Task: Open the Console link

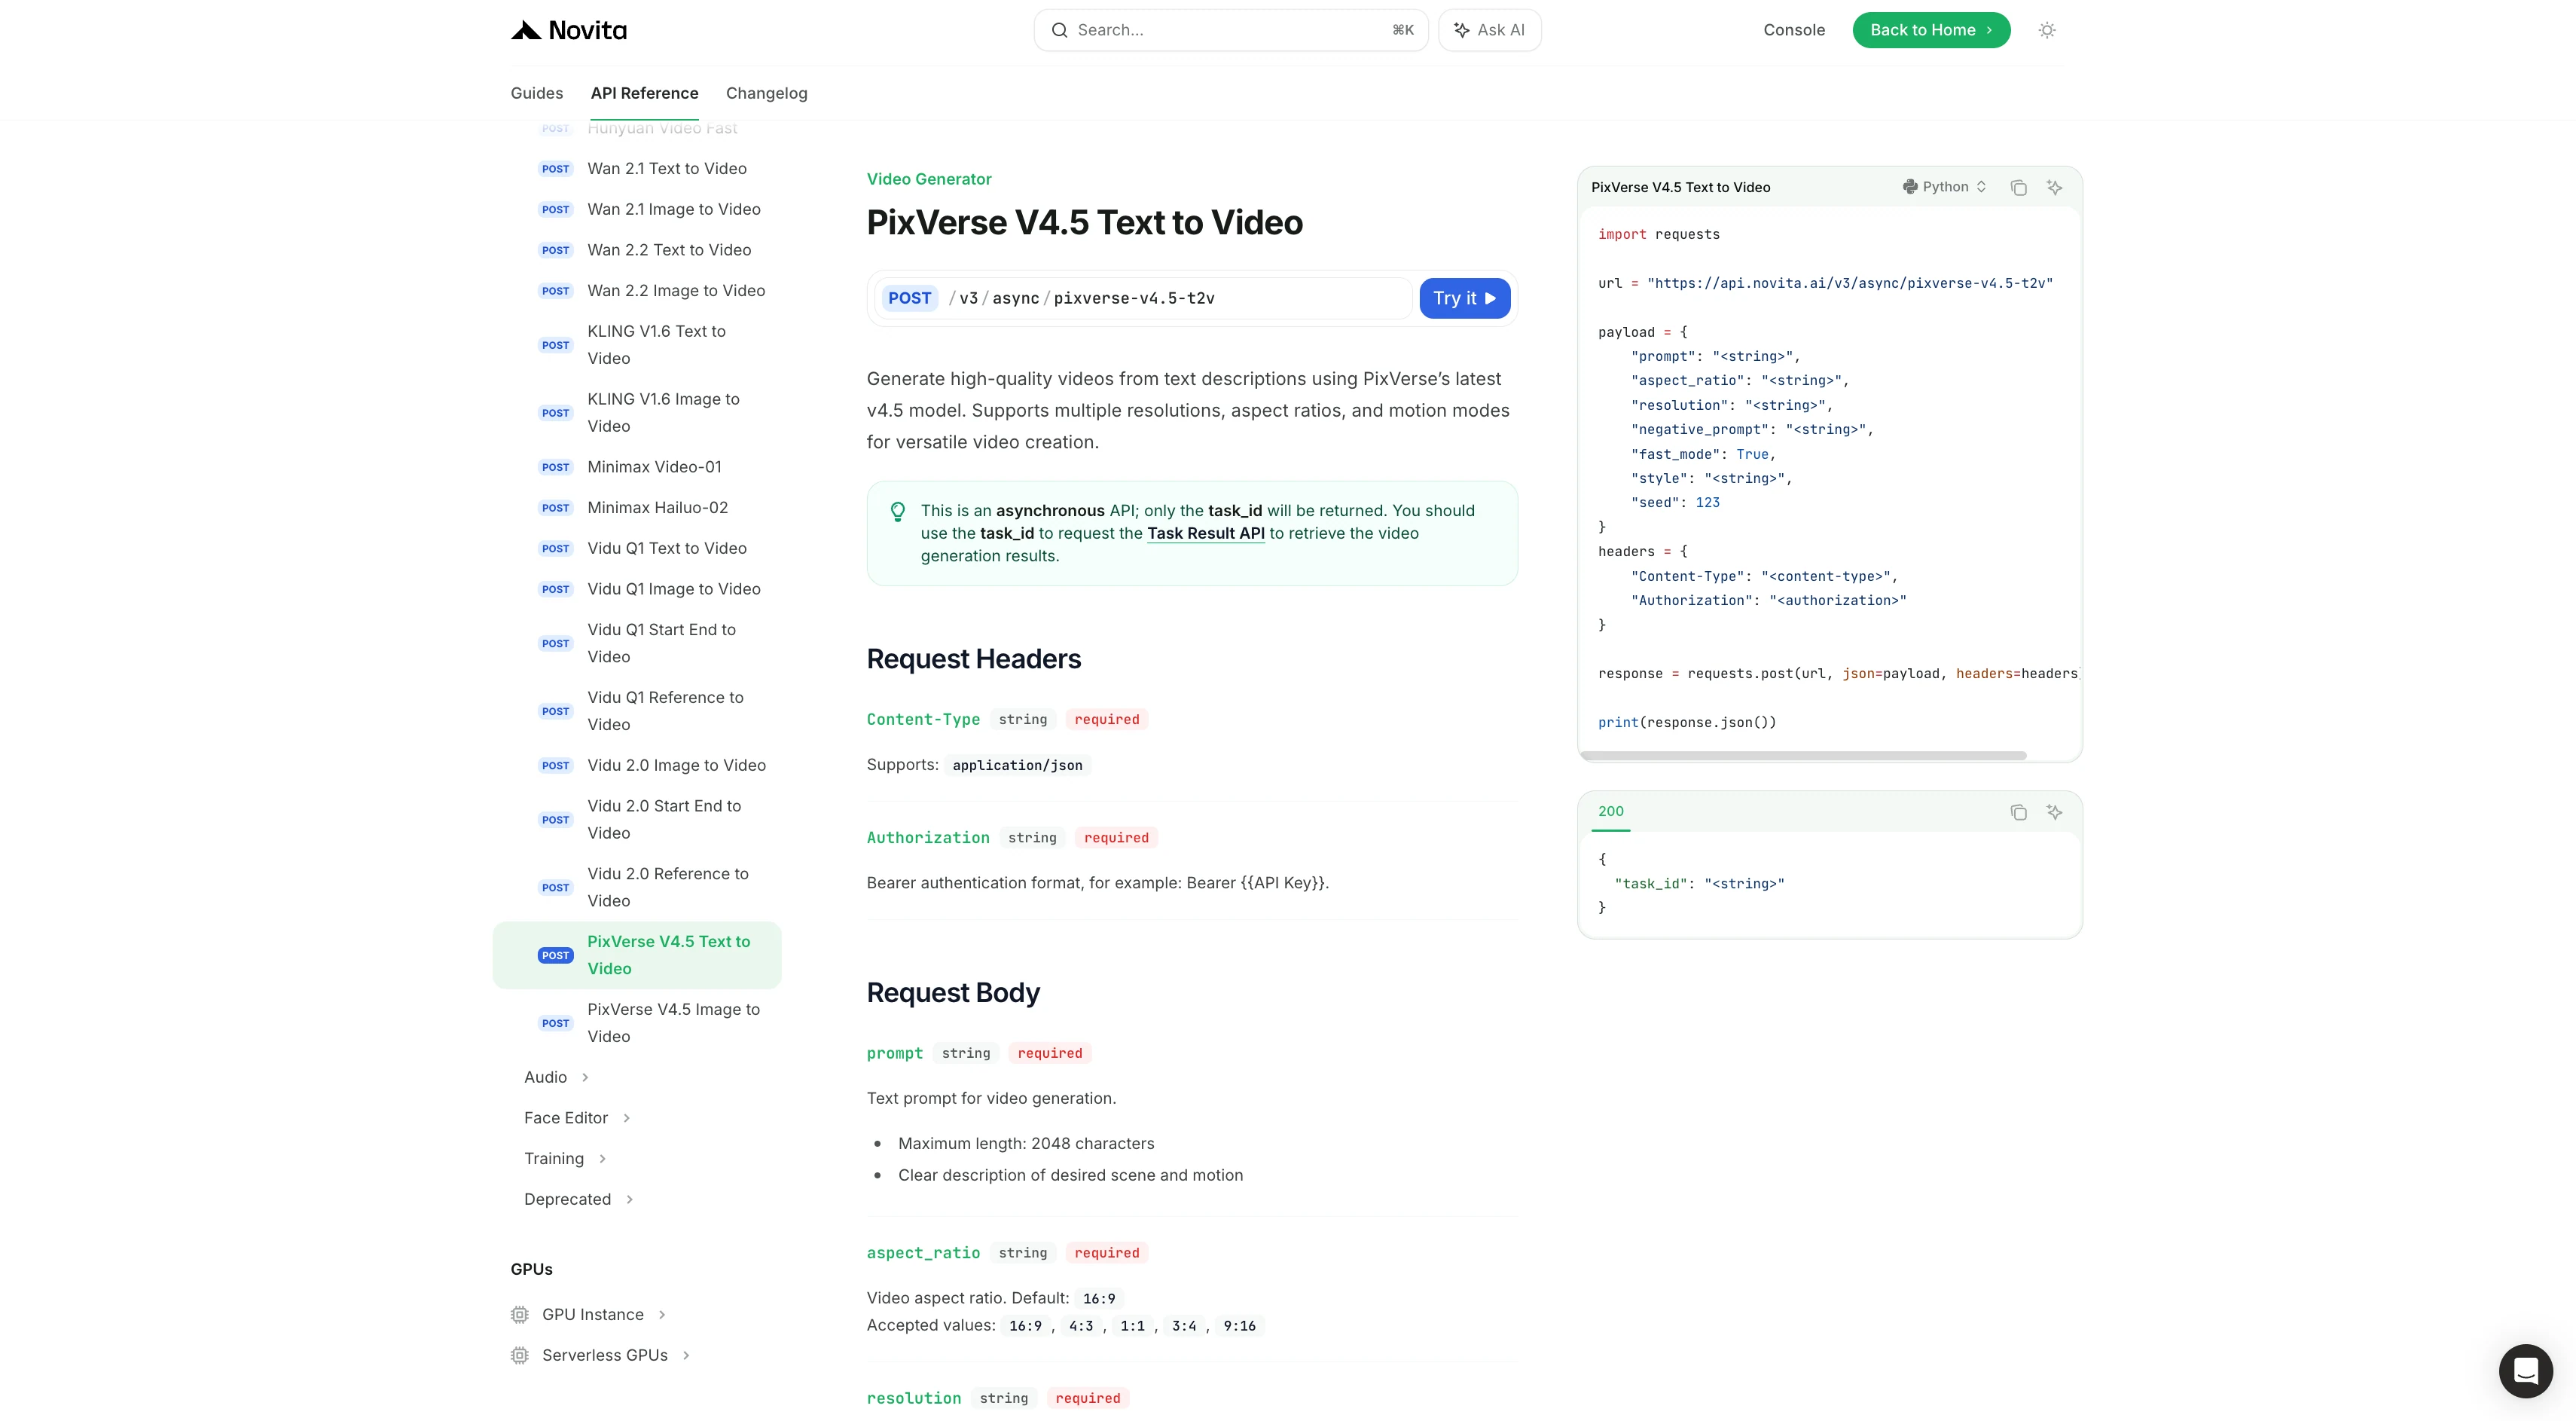Action: tap(1793, 30)
